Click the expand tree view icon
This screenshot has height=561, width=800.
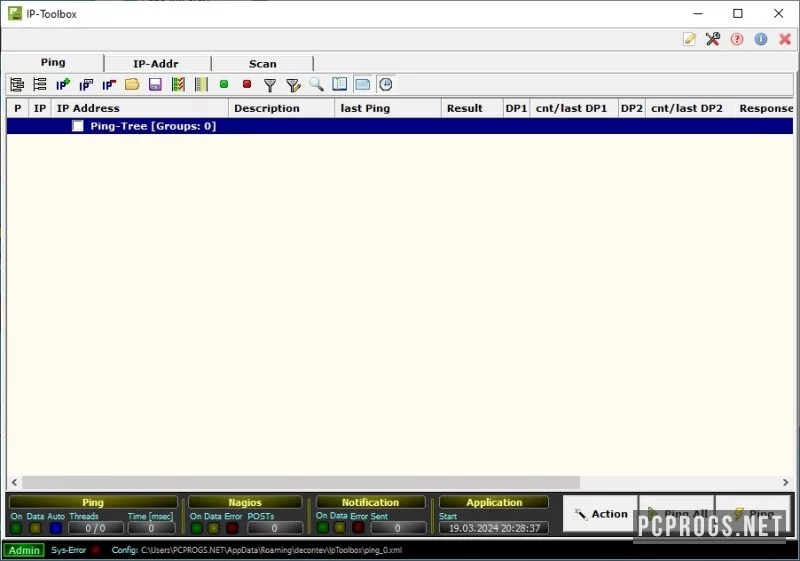pyautogui.click(x=17, y=85)
